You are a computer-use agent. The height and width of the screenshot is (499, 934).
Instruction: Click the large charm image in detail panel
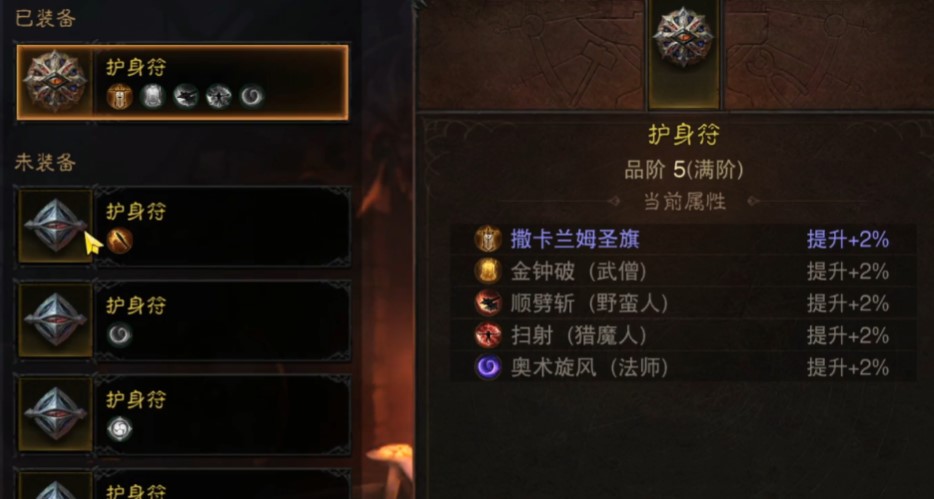[x=683, y=37]
